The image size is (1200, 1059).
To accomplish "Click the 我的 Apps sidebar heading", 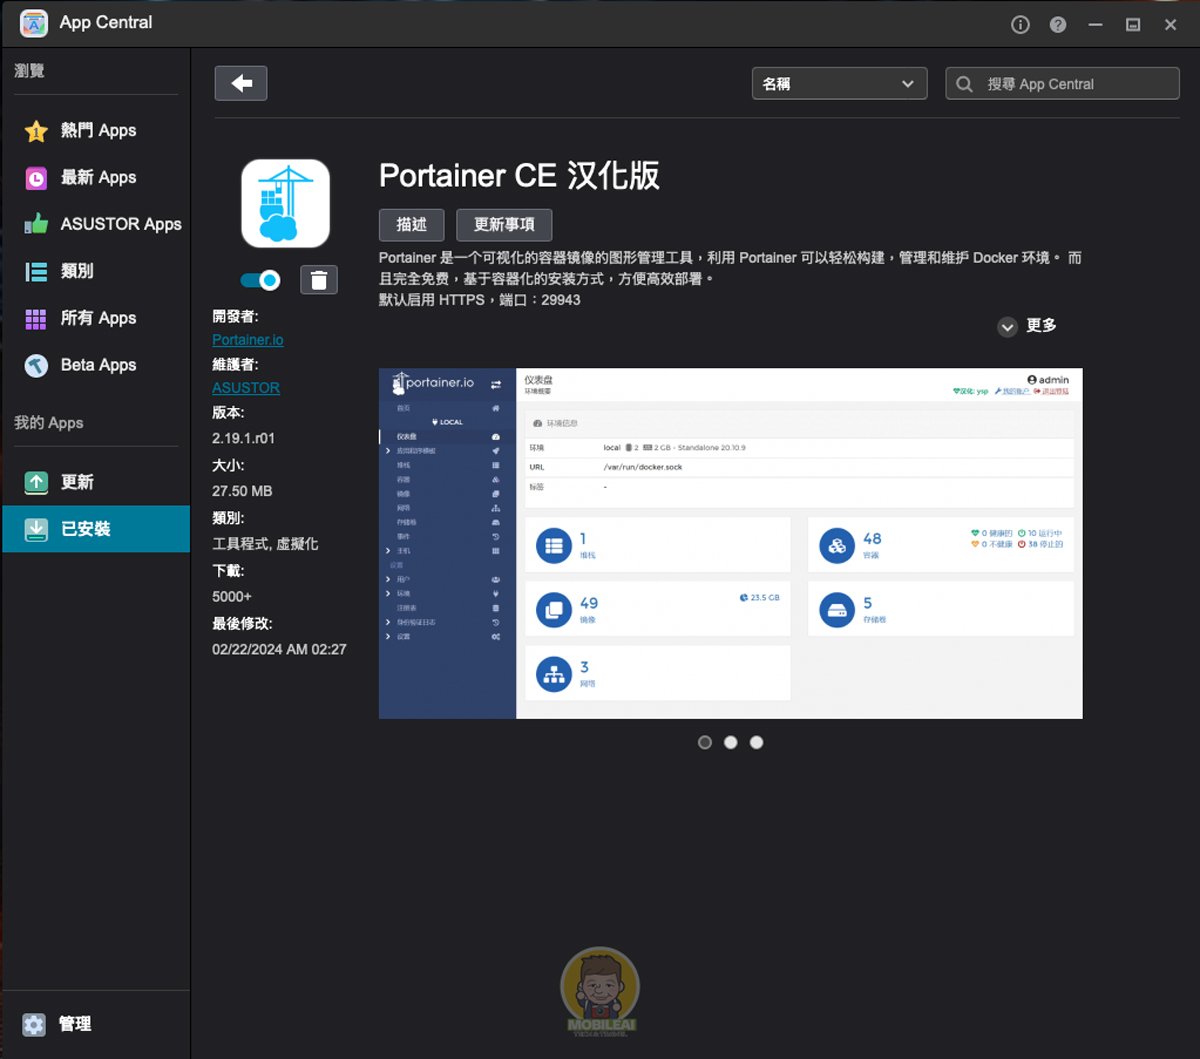I will click(x=49, y=423).
